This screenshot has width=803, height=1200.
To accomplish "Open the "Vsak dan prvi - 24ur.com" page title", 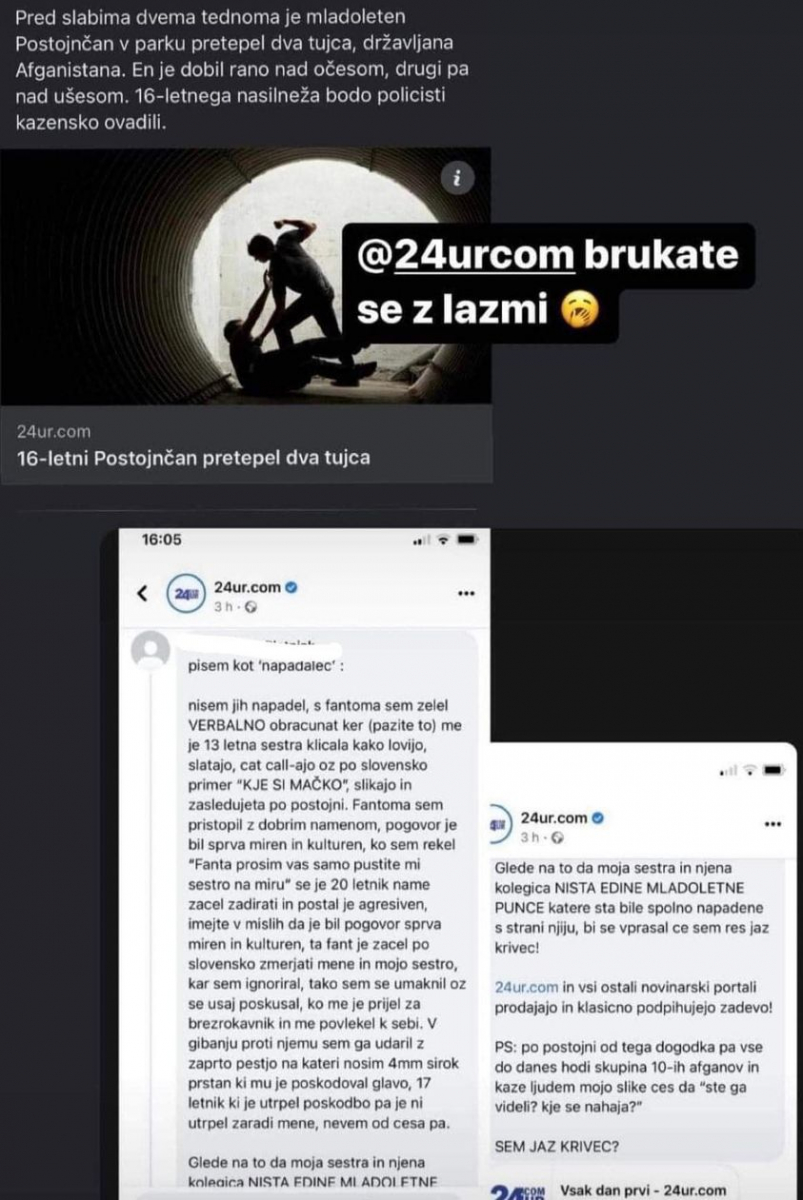I will (x=643, y=1190).
